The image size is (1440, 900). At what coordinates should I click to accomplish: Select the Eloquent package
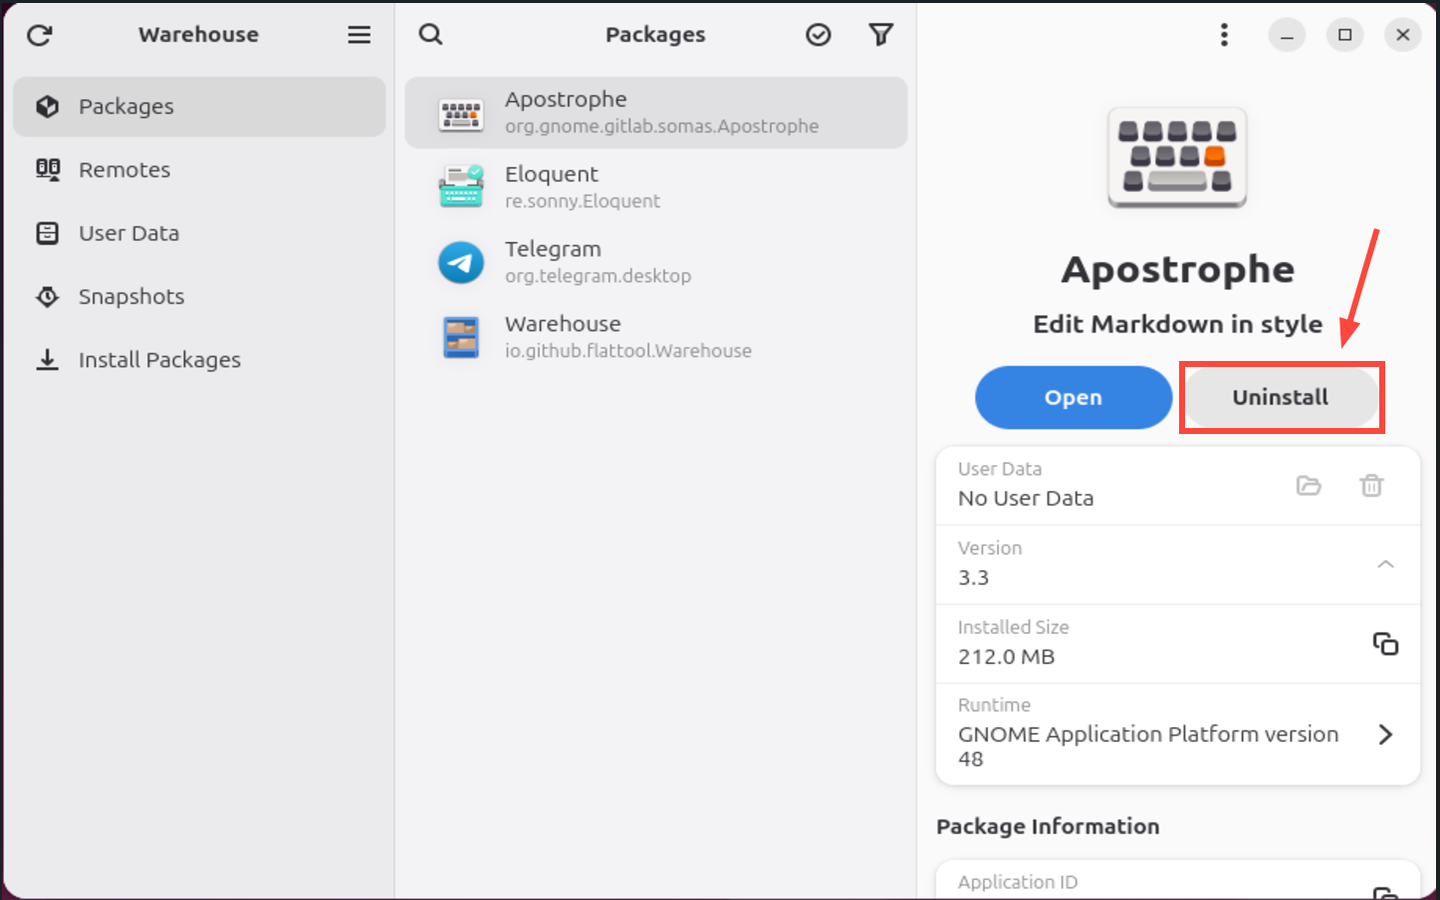point(655,187)
